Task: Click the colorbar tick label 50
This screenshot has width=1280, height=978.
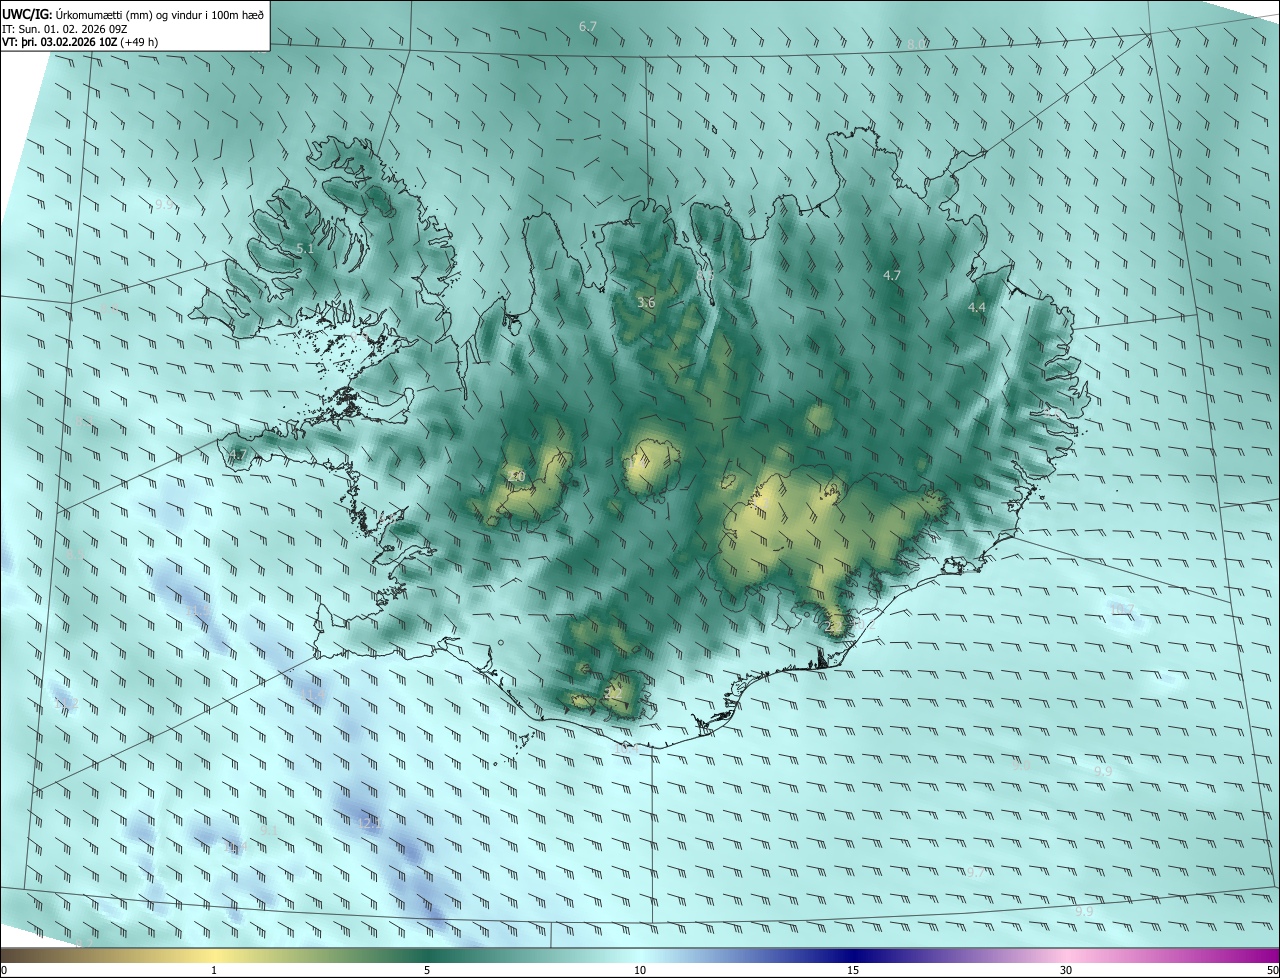Action: (x=1272, y=971)
